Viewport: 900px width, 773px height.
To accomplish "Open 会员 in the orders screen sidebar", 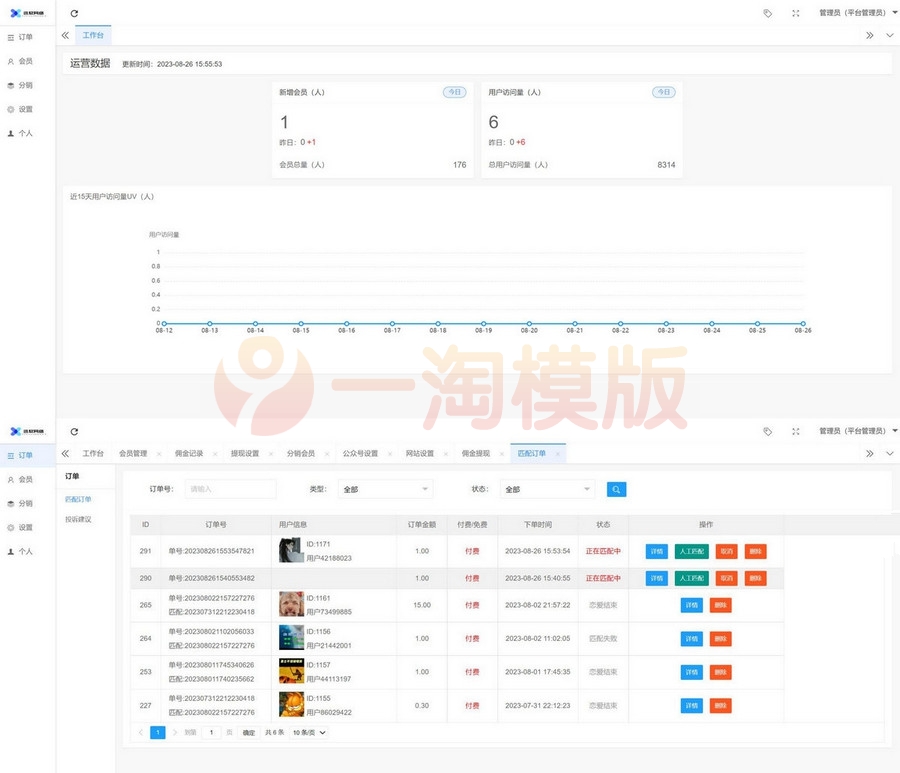I will tap(27, 479).
